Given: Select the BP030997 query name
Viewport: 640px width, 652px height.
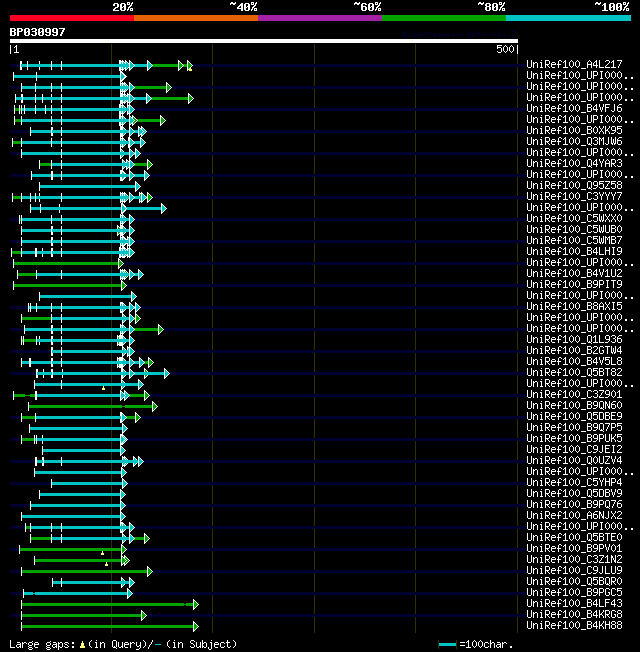Looking at the screenshot, I should (37, 32).
